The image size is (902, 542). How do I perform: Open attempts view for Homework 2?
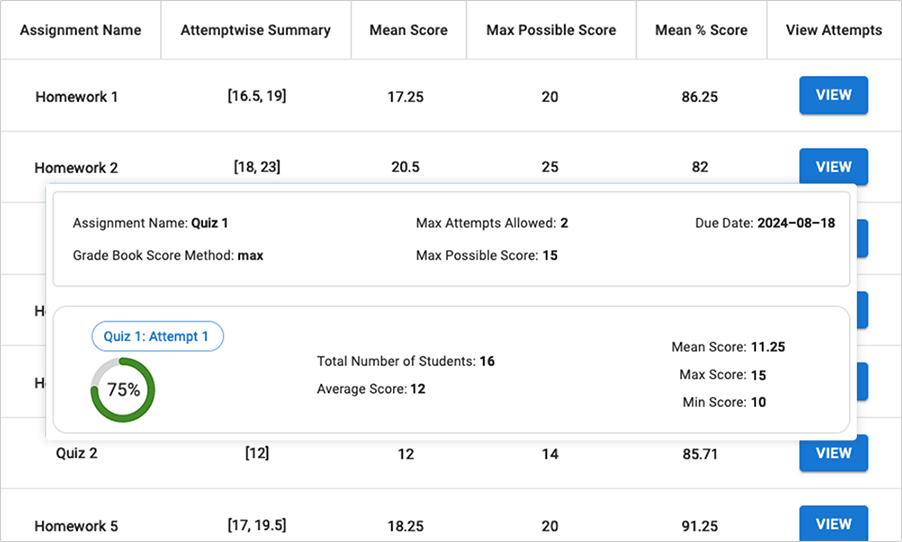(x=833, y=167)
